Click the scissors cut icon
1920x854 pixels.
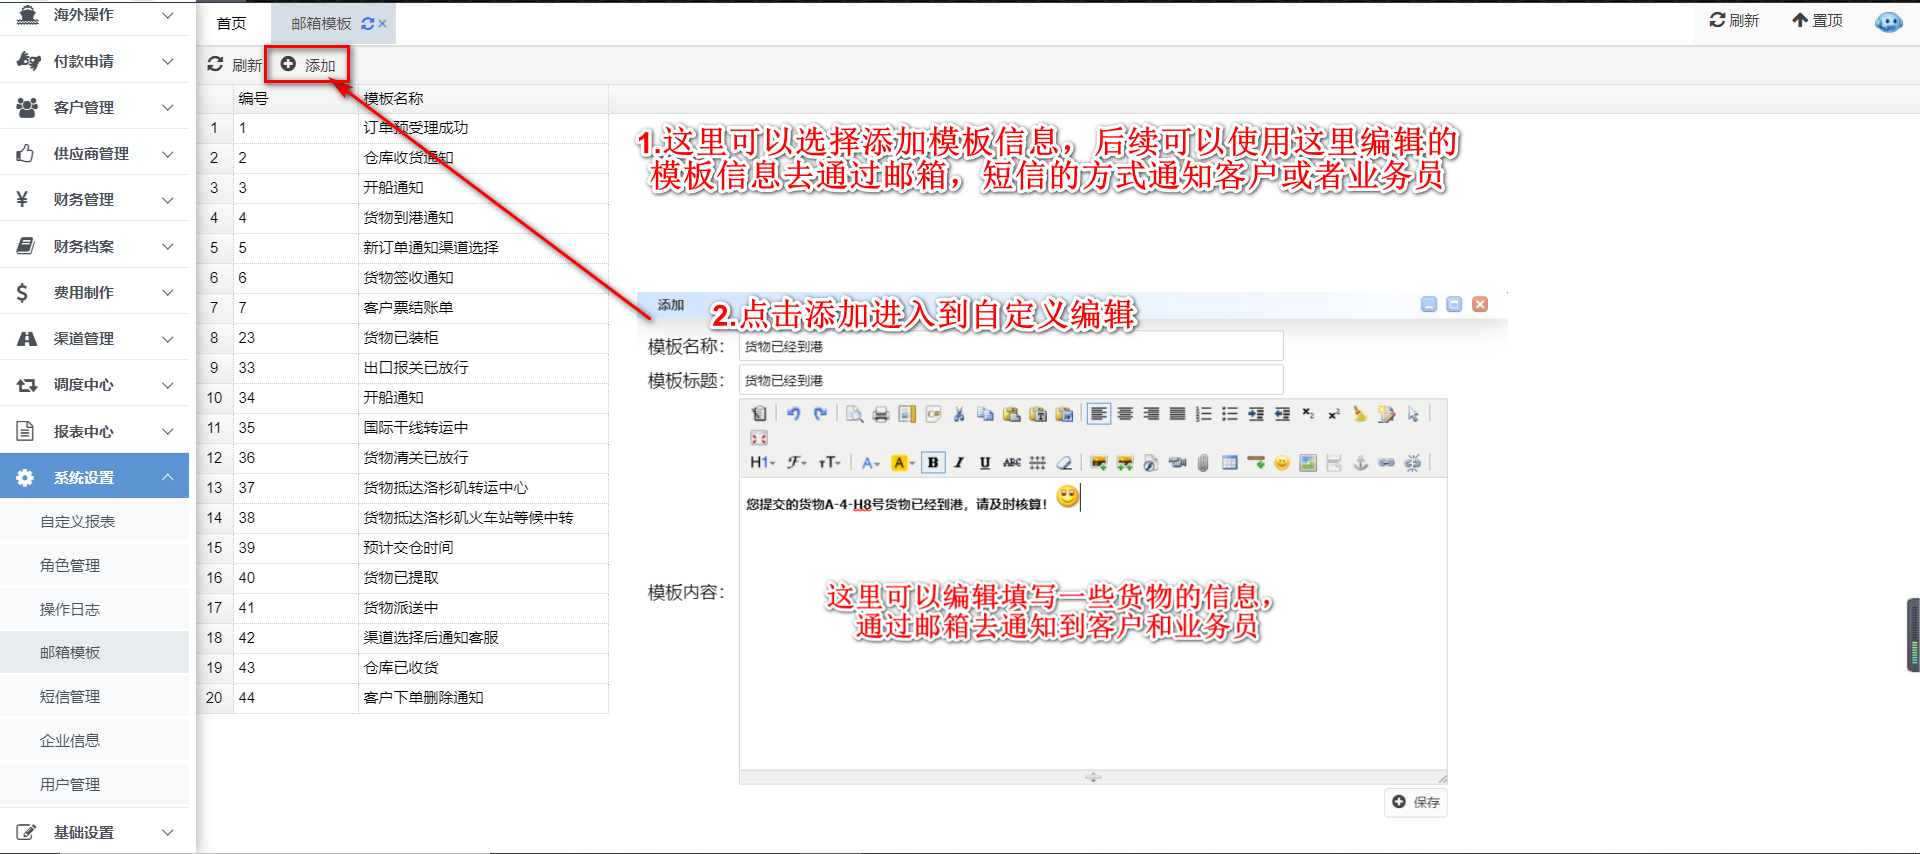coord(959,414)
